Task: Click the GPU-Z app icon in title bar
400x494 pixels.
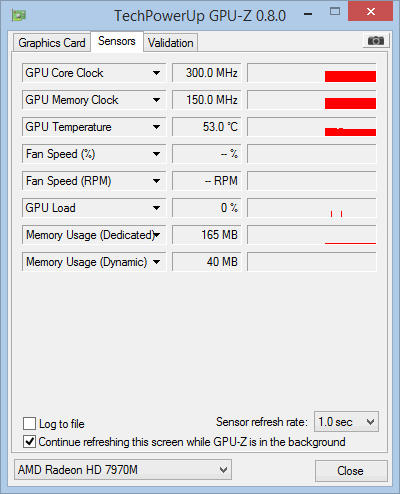Action: coord(19,15)
